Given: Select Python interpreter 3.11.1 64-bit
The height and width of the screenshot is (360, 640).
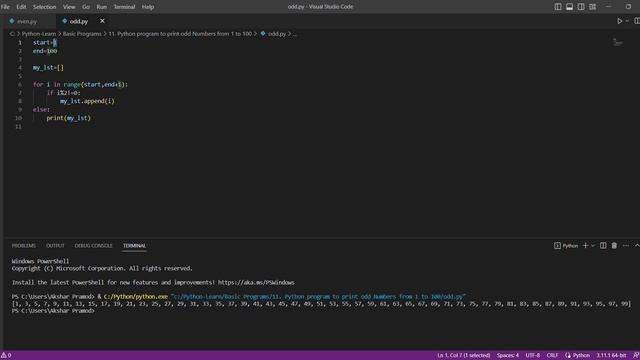Looking at the screenshot, I should [611, 356].
